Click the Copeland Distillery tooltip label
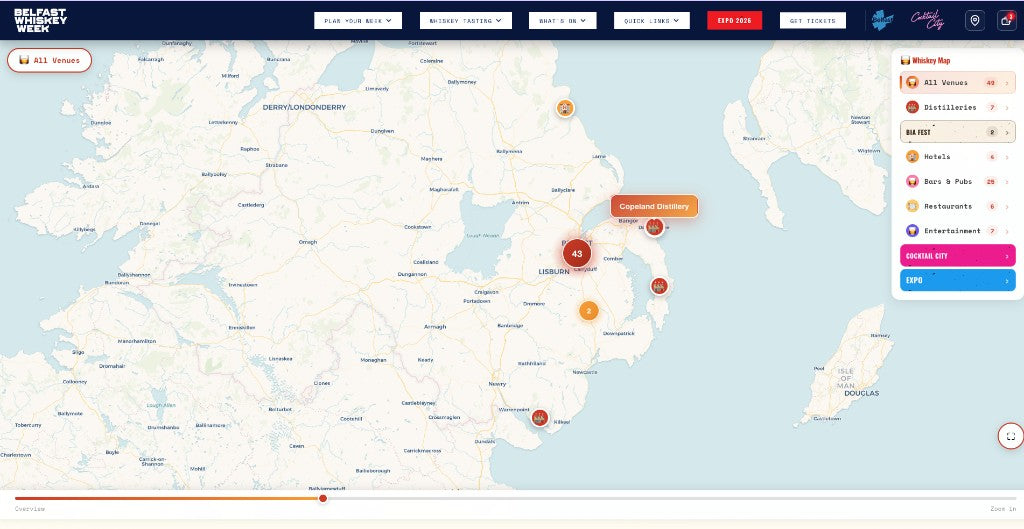Viewport: 1024px width, 529px height. pos(654,206)
